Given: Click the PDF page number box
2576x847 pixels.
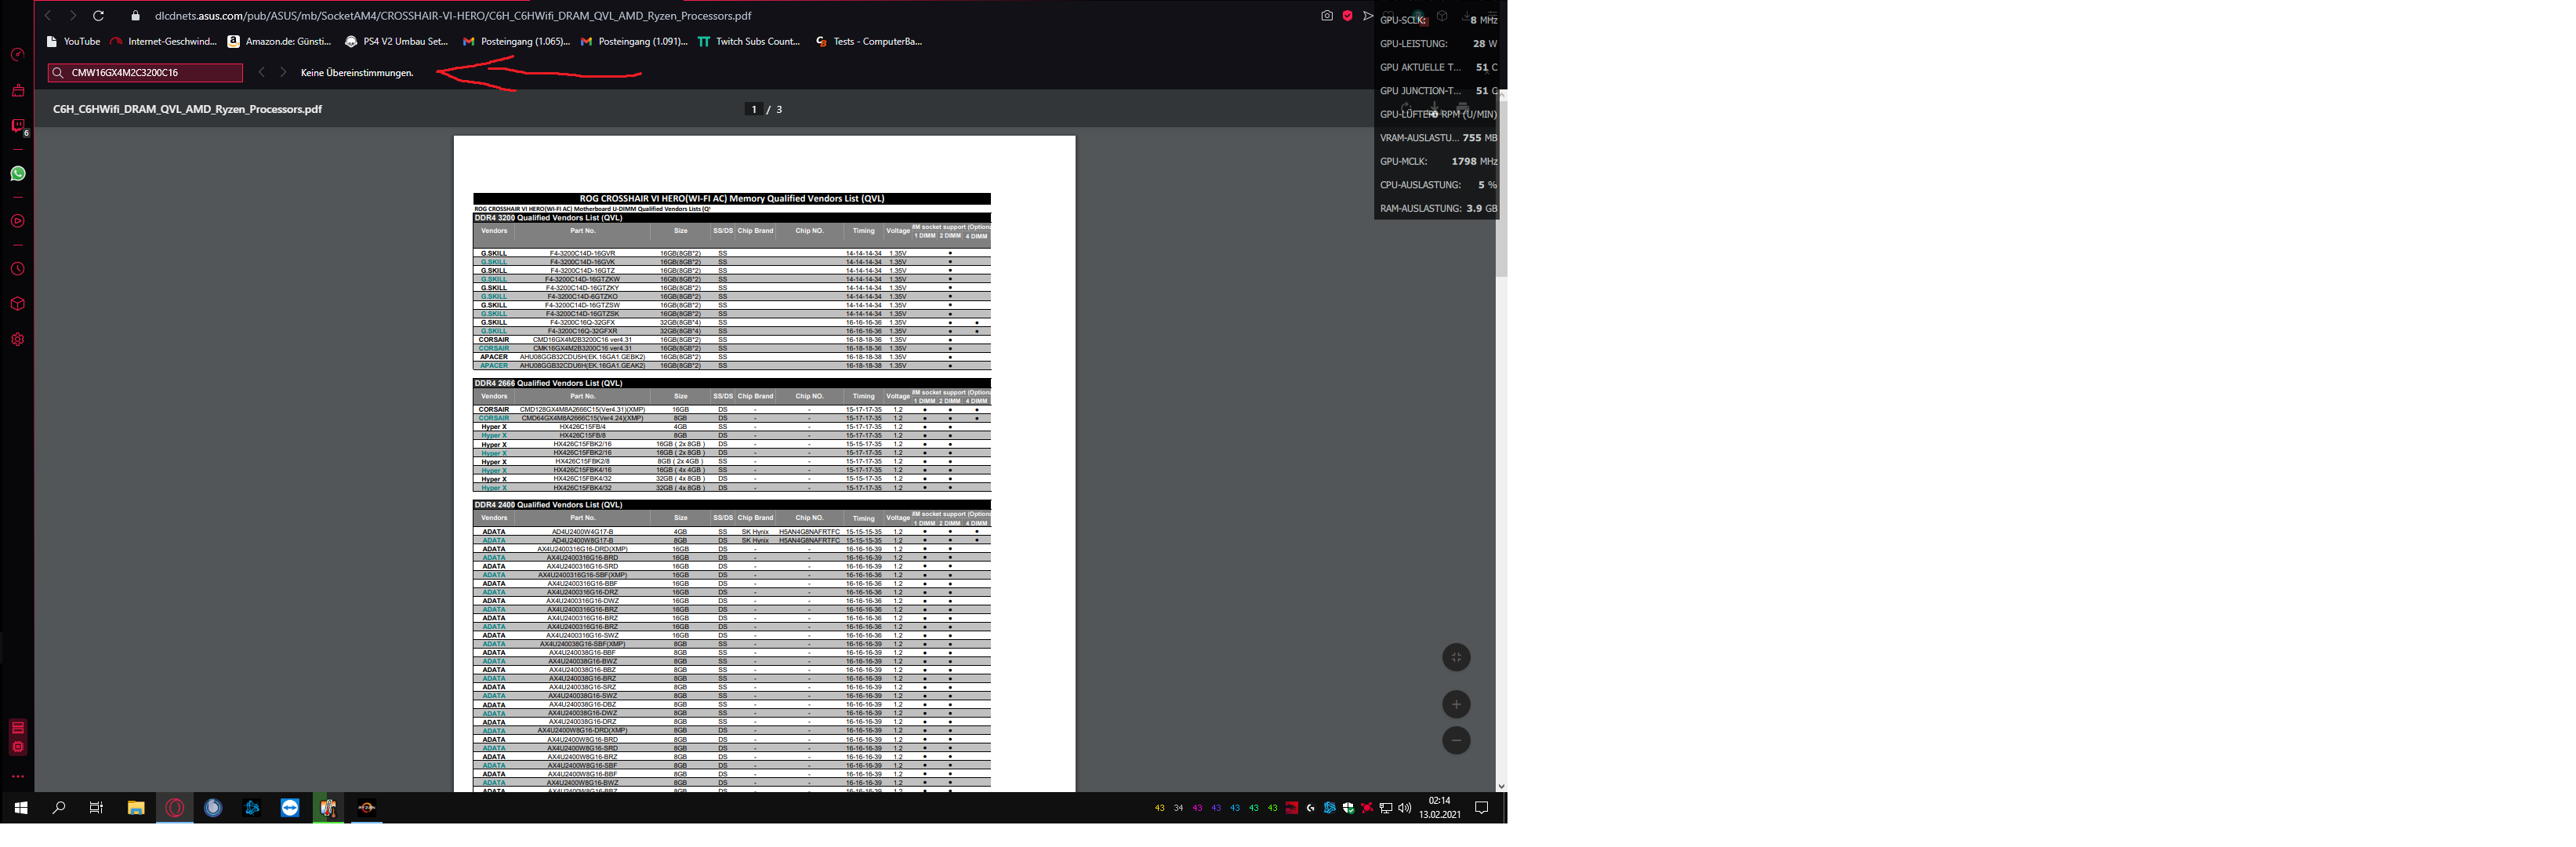Looking at the screenshot, I should coord(754,109).
